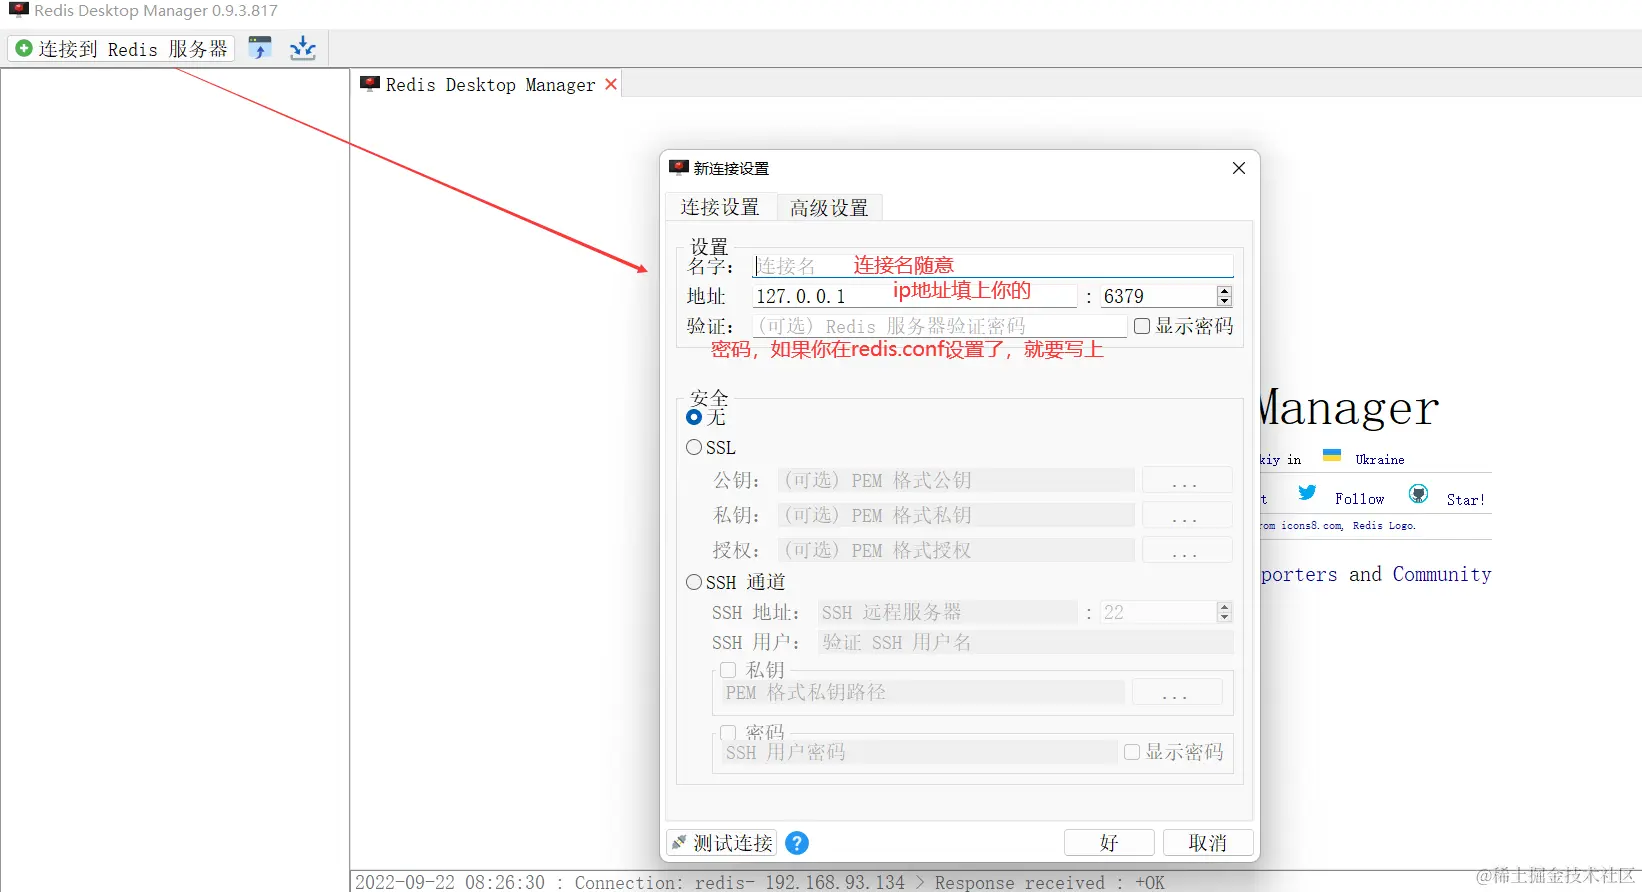Click the PEM 公钥 input field
Image resolution: width=1642 pixels, height=892 pixels.
[x=956, y=480]
